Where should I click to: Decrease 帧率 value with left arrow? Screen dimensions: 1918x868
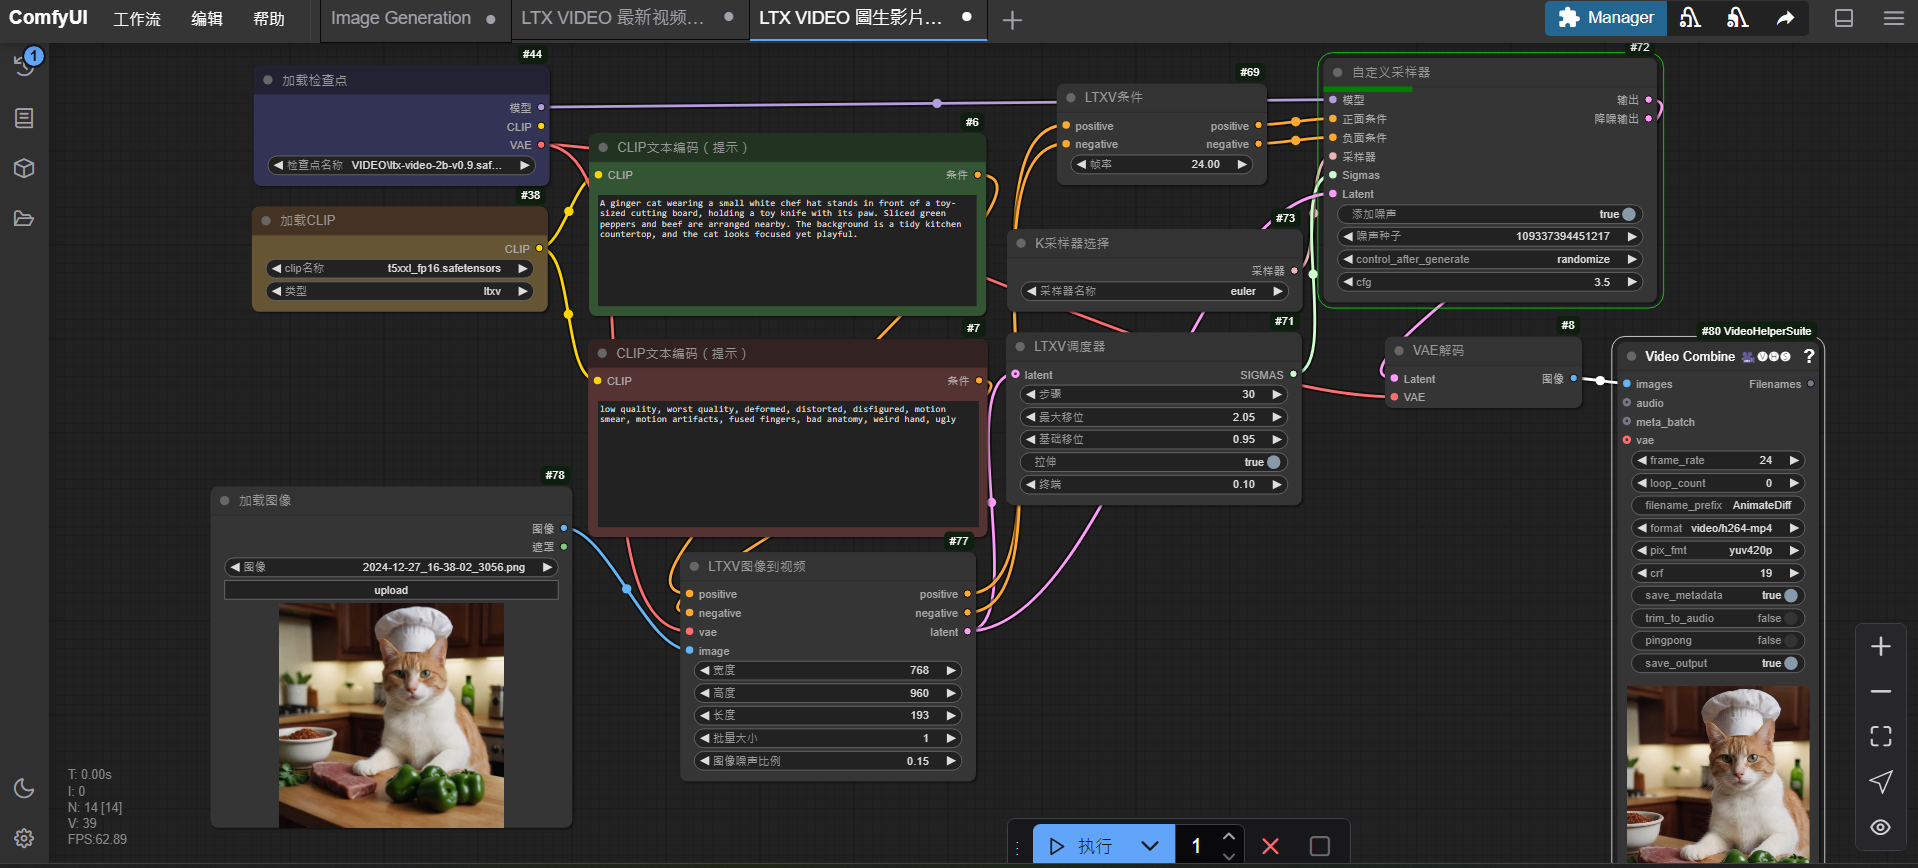1080,164
